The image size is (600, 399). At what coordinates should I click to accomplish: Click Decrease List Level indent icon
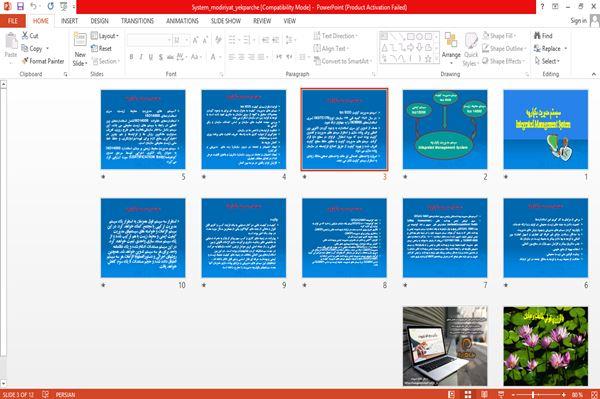coord(265,40)
